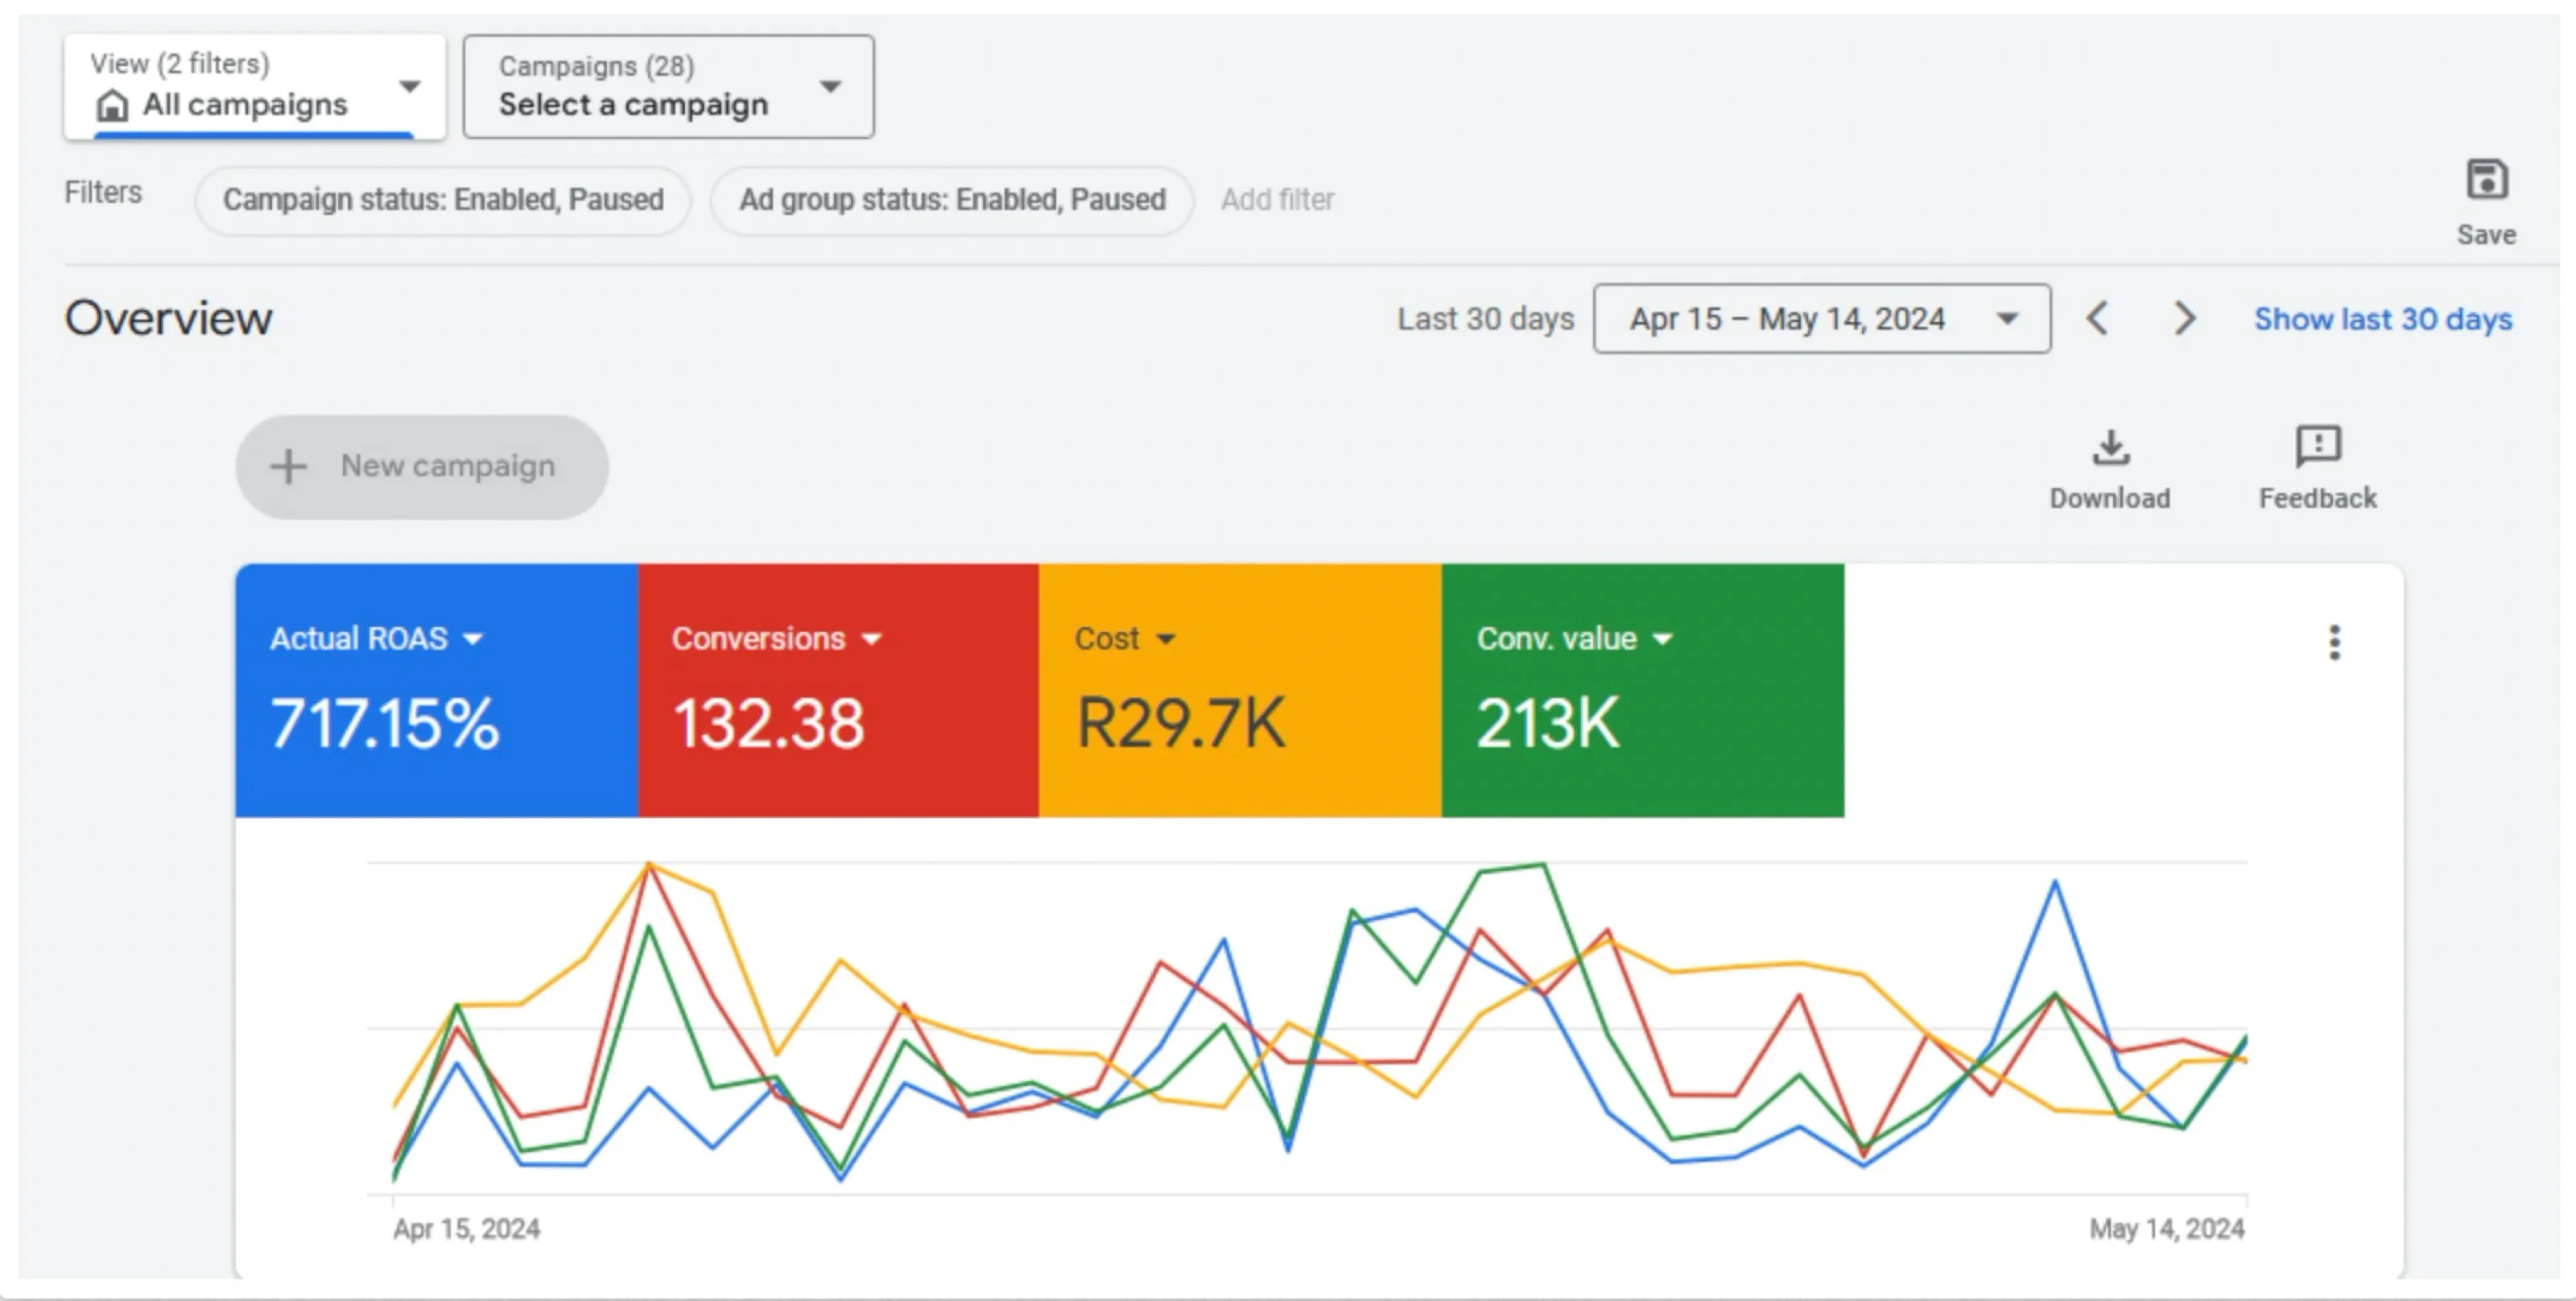Change the Conversions metric dropdown

(776, 639)
